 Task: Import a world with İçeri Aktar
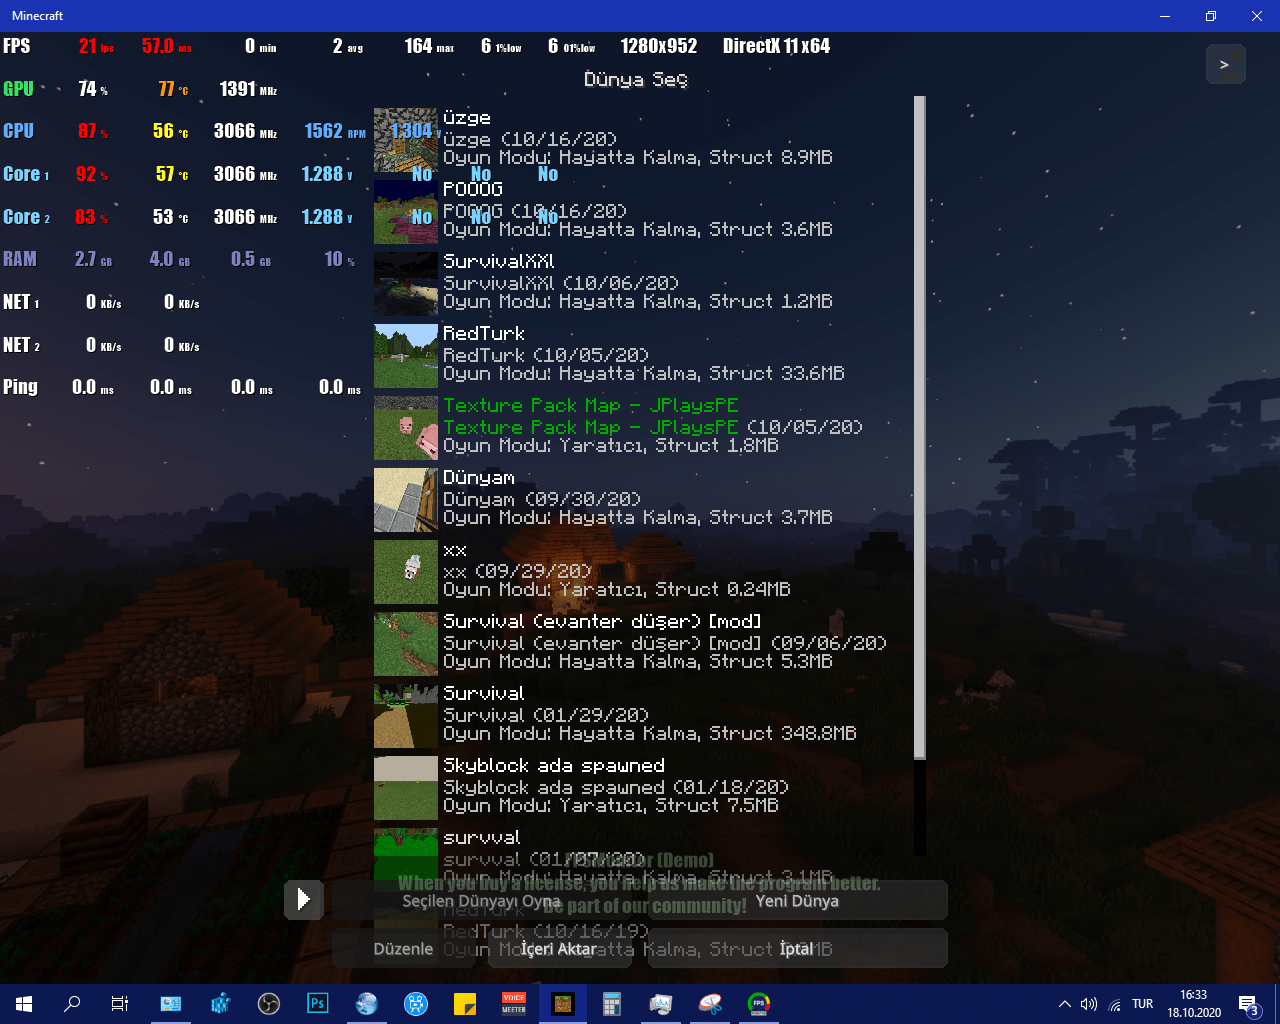559,948
